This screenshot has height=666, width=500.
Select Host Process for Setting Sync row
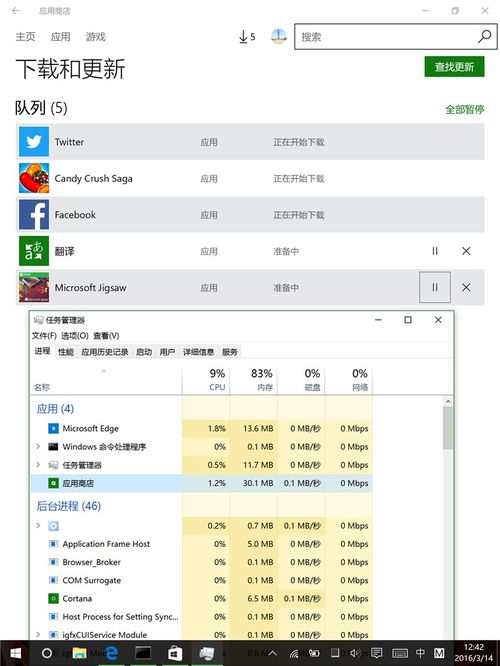click(x=201, y=617)
